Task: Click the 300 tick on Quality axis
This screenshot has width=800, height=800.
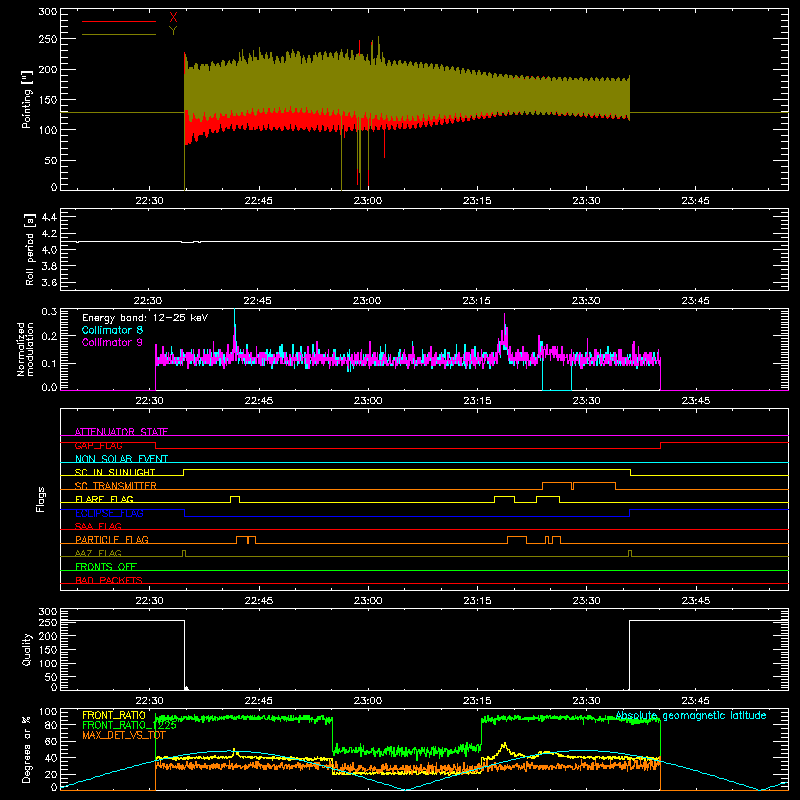Action: click(48, 612)
